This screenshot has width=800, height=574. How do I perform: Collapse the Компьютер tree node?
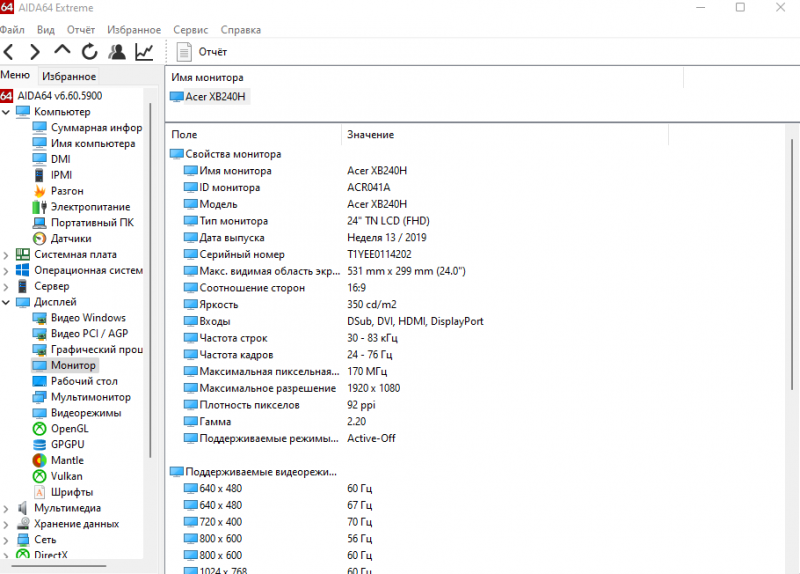click(6, 112)
